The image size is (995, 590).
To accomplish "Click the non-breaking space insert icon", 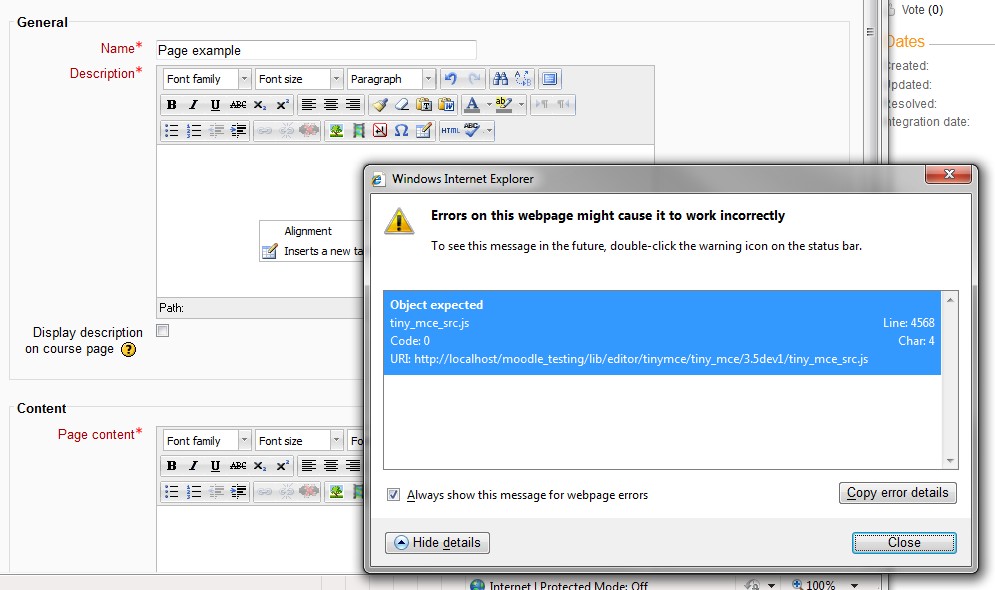I will coord(379,131).
